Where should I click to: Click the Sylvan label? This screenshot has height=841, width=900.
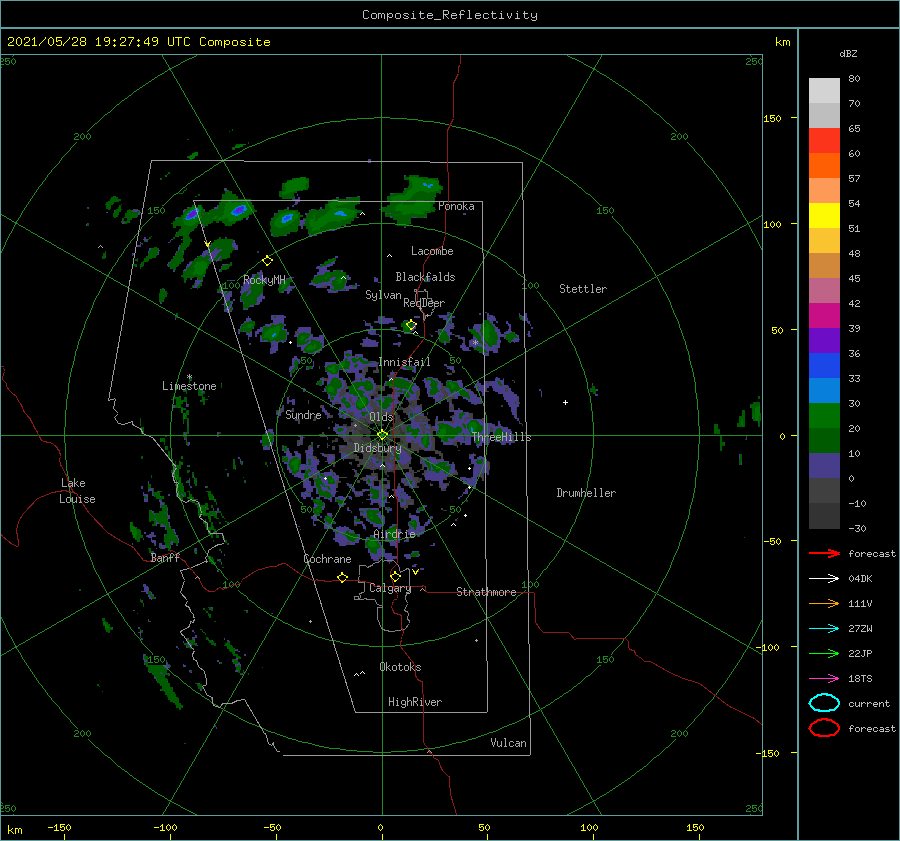point(383,295)
